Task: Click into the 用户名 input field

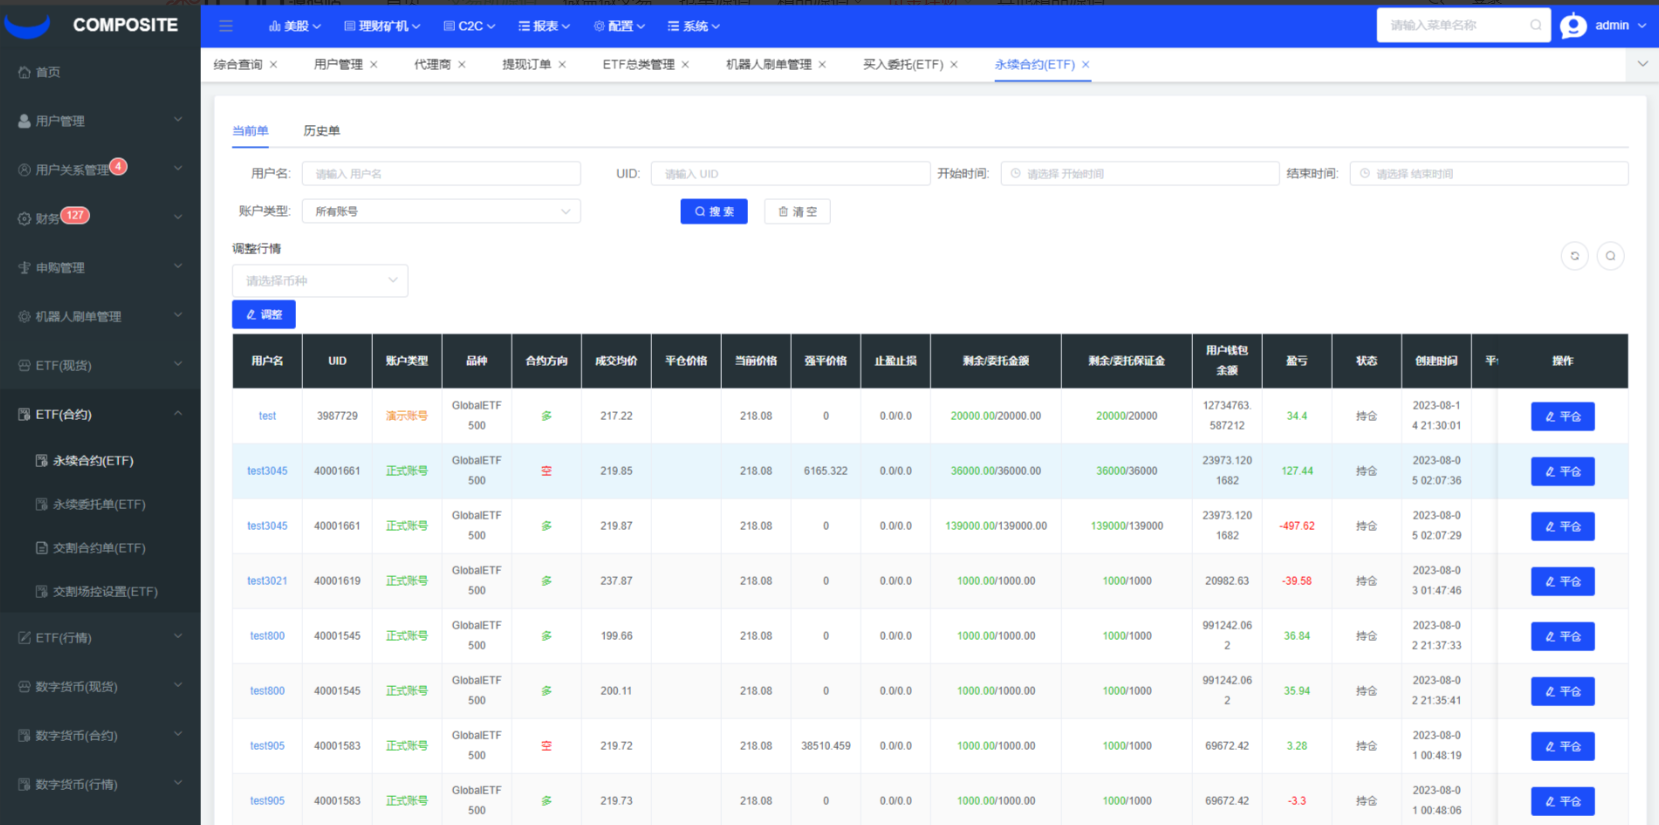Action: click(x=441, y=174)
